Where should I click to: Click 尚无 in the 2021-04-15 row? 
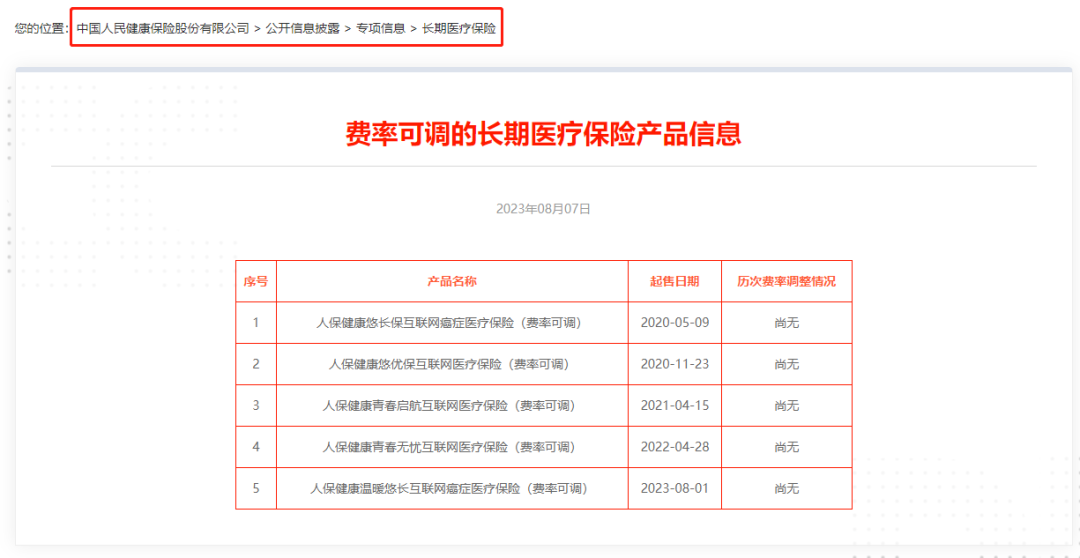point(787,406)
